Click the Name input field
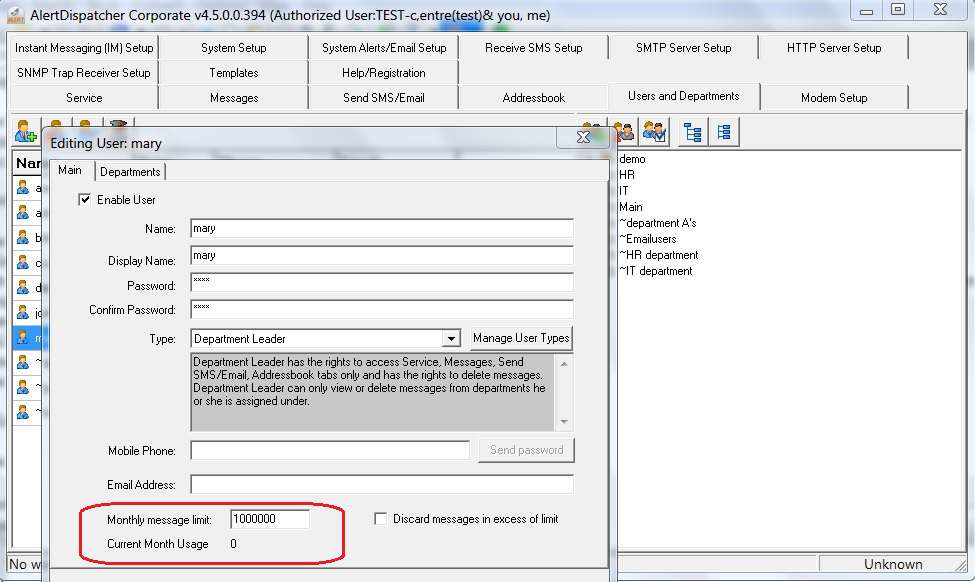The width and height of the screenshot is (975, 582). (382, 228)
